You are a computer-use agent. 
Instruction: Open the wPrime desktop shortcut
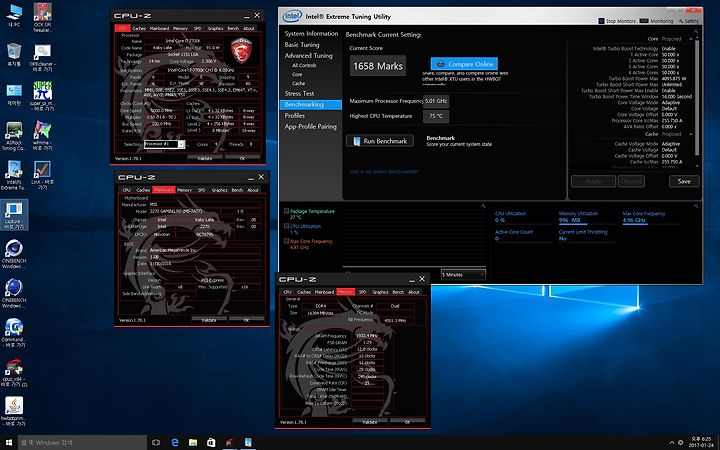(42, 136)
